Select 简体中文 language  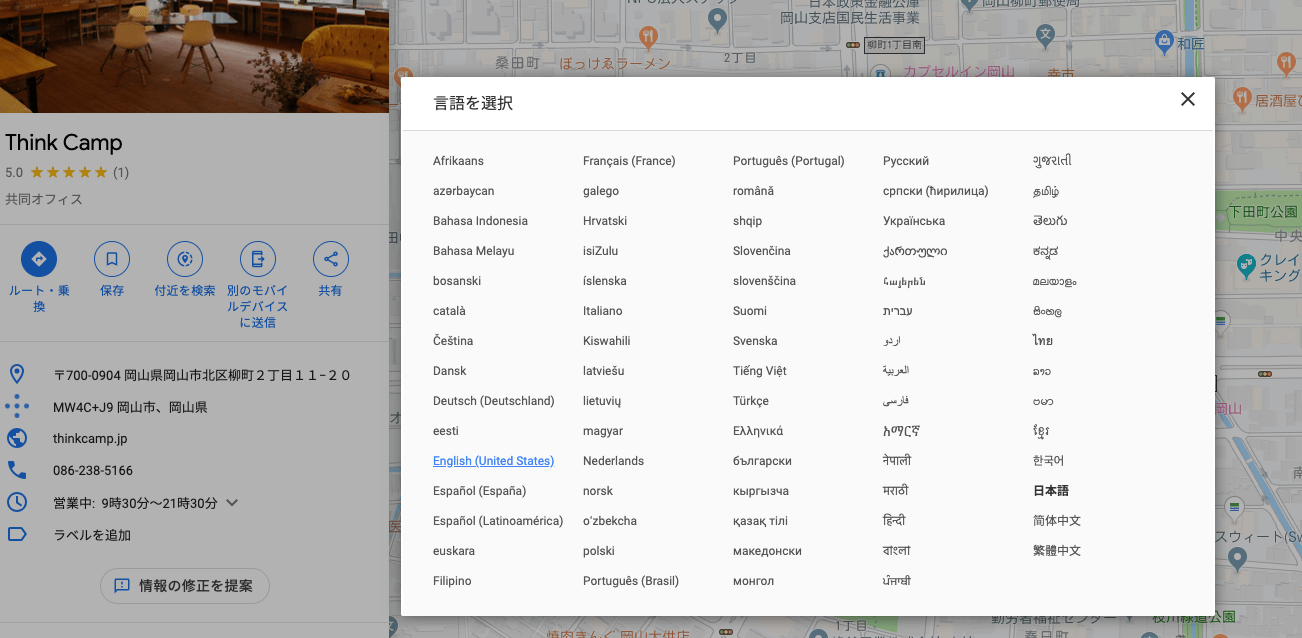(x=1057, y=521)
